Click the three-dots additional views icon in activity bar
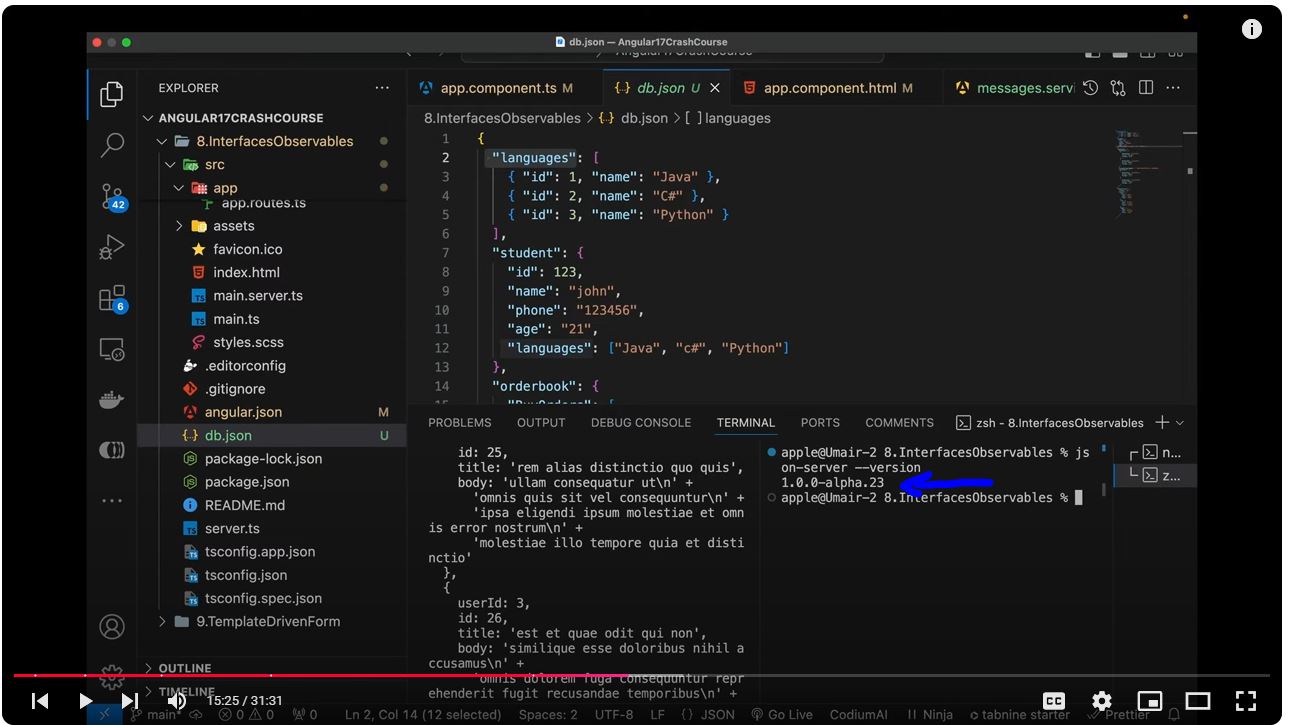This screenshot has height=725, width=1293. (x=112, y=500)
